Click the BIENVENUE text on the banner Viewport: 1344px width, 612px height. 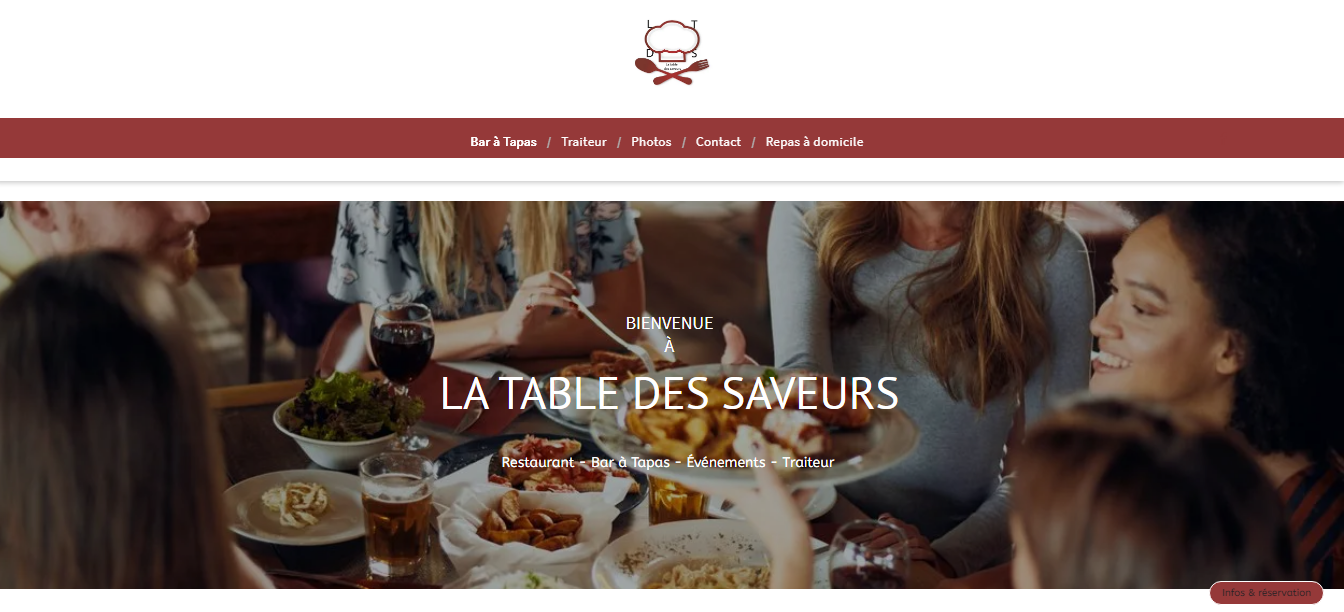[670, 323]
